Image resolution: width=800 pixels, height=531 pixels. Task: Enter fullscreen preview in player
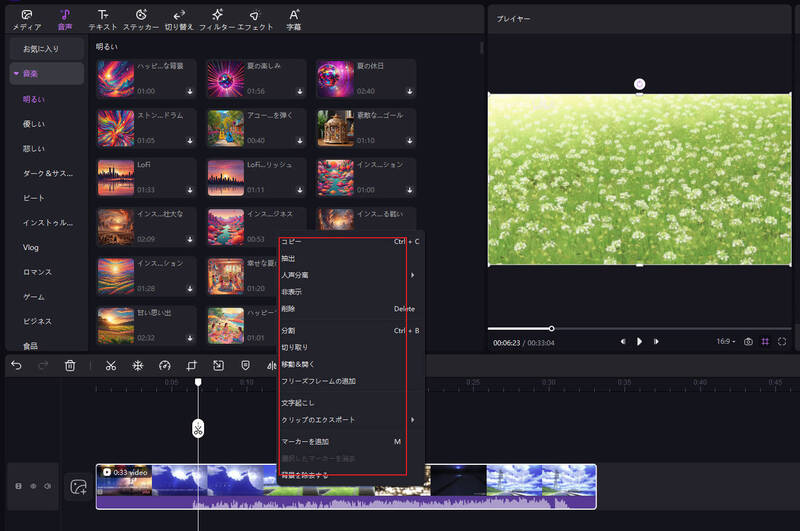point(782,342)
